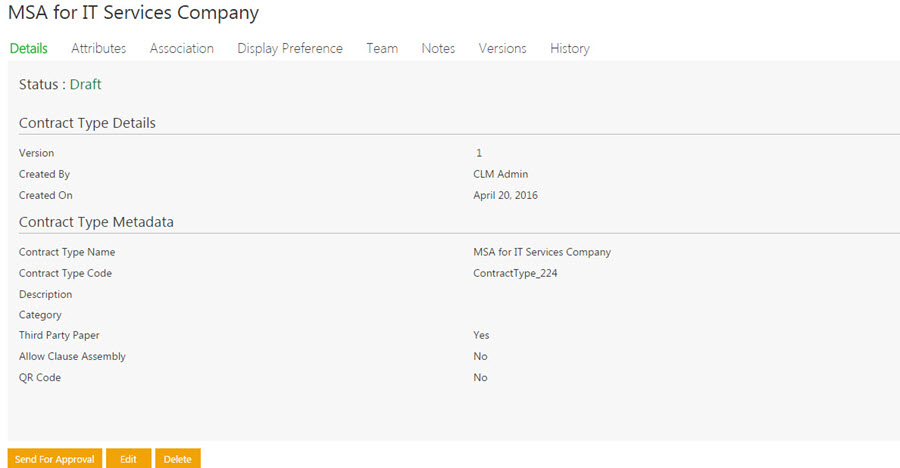The width and height of the screenshot is (900, 468).
Task: Switch to the Versions tab
Action: [x=502, y=48]
